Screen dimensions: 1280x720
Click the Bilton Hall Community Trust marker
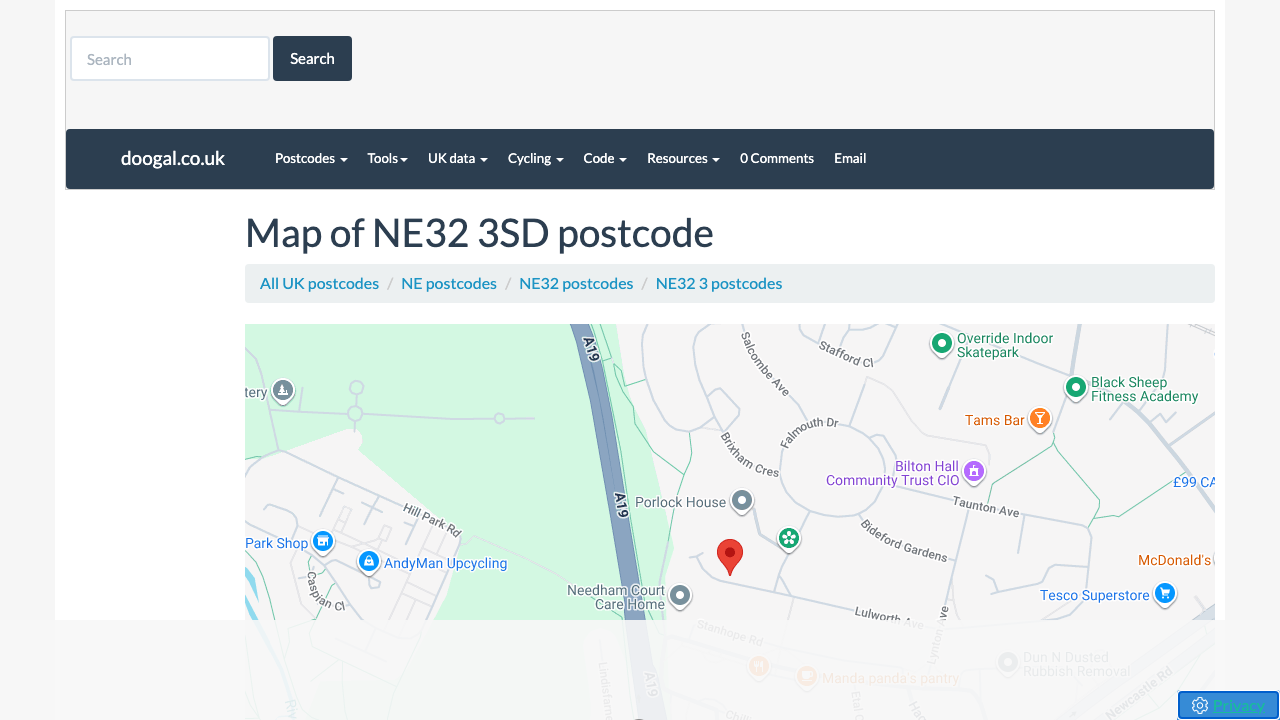click(973, 471)
